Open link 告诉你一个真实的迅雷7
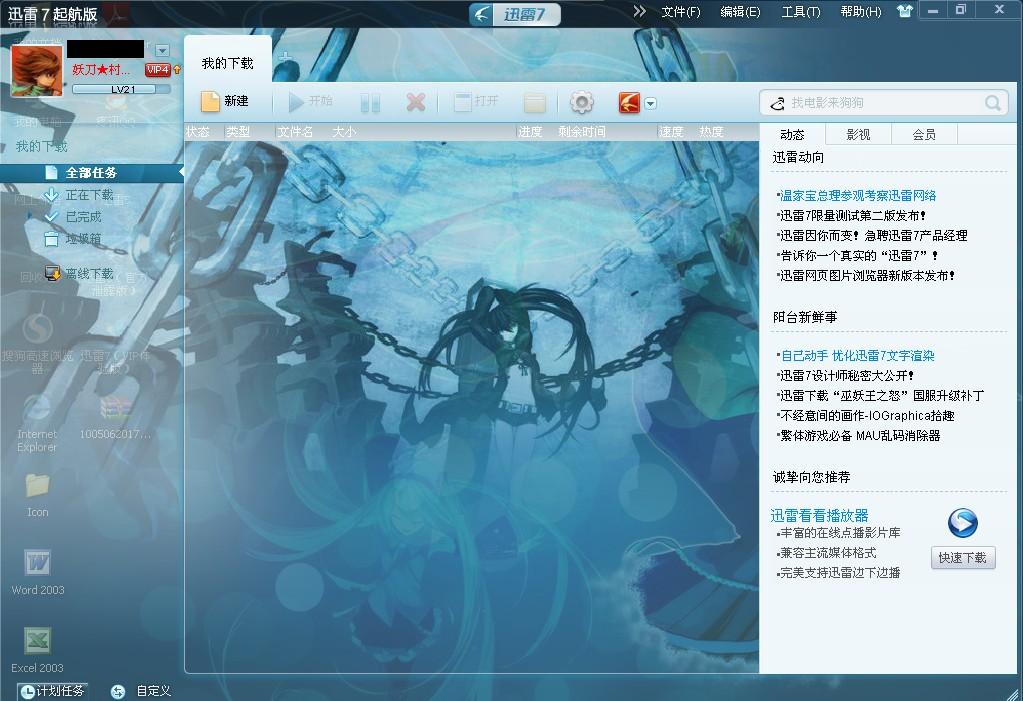This screenshot has height=701, width=1023. pos(859,256)
